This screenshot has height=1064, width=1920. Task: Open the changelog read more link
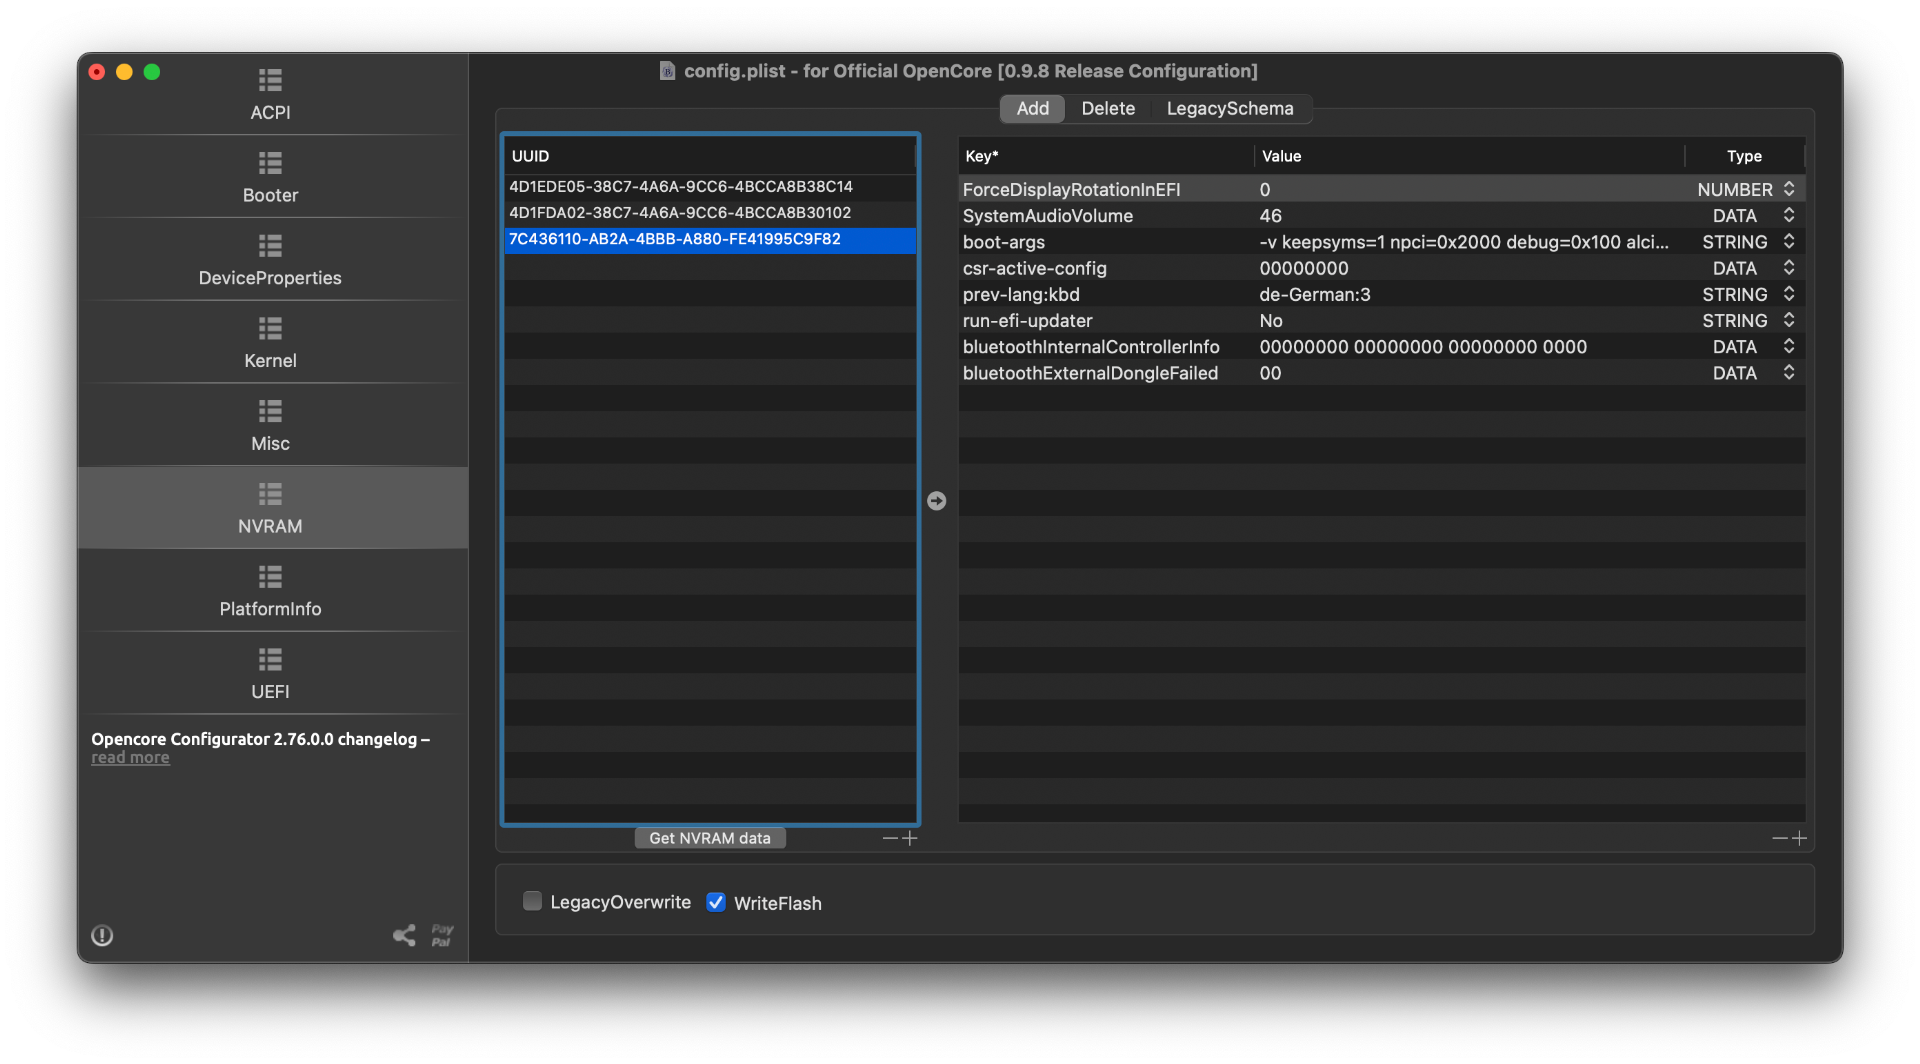(x=130, y=758)
